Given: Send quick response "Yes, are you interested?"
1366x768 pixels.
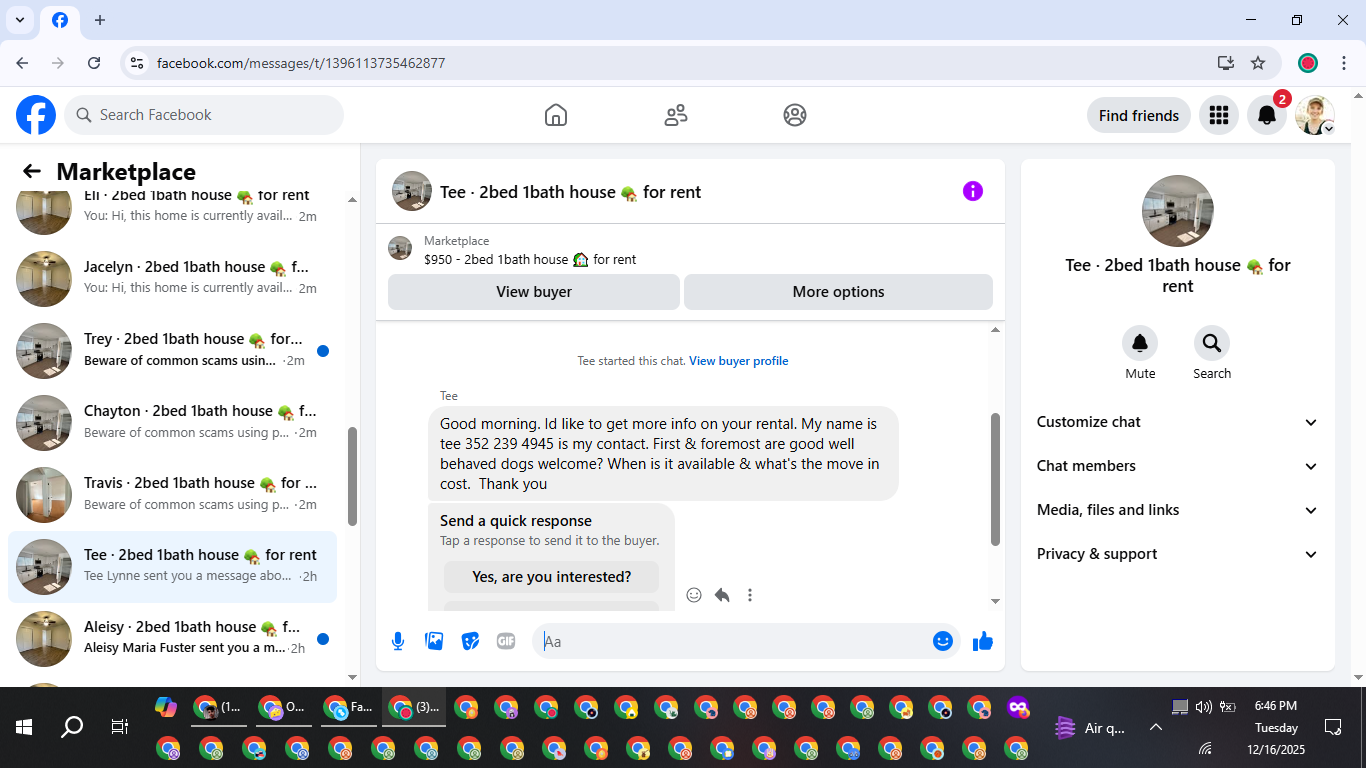Looking at the screenshot, I should (x=552, y=577).
